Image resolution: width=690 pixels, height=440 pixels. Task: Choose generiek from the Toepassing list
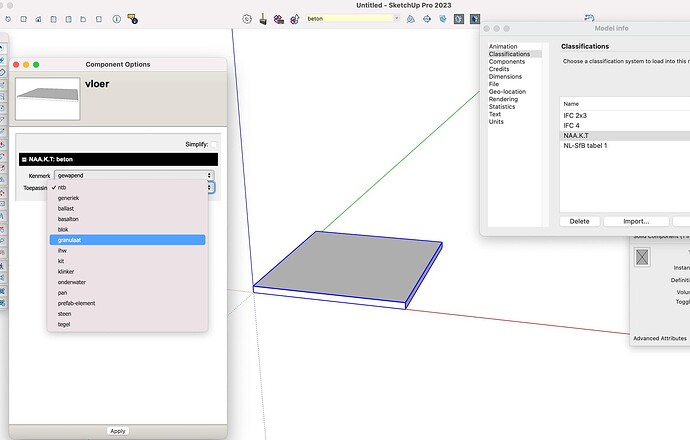point(127,198)
